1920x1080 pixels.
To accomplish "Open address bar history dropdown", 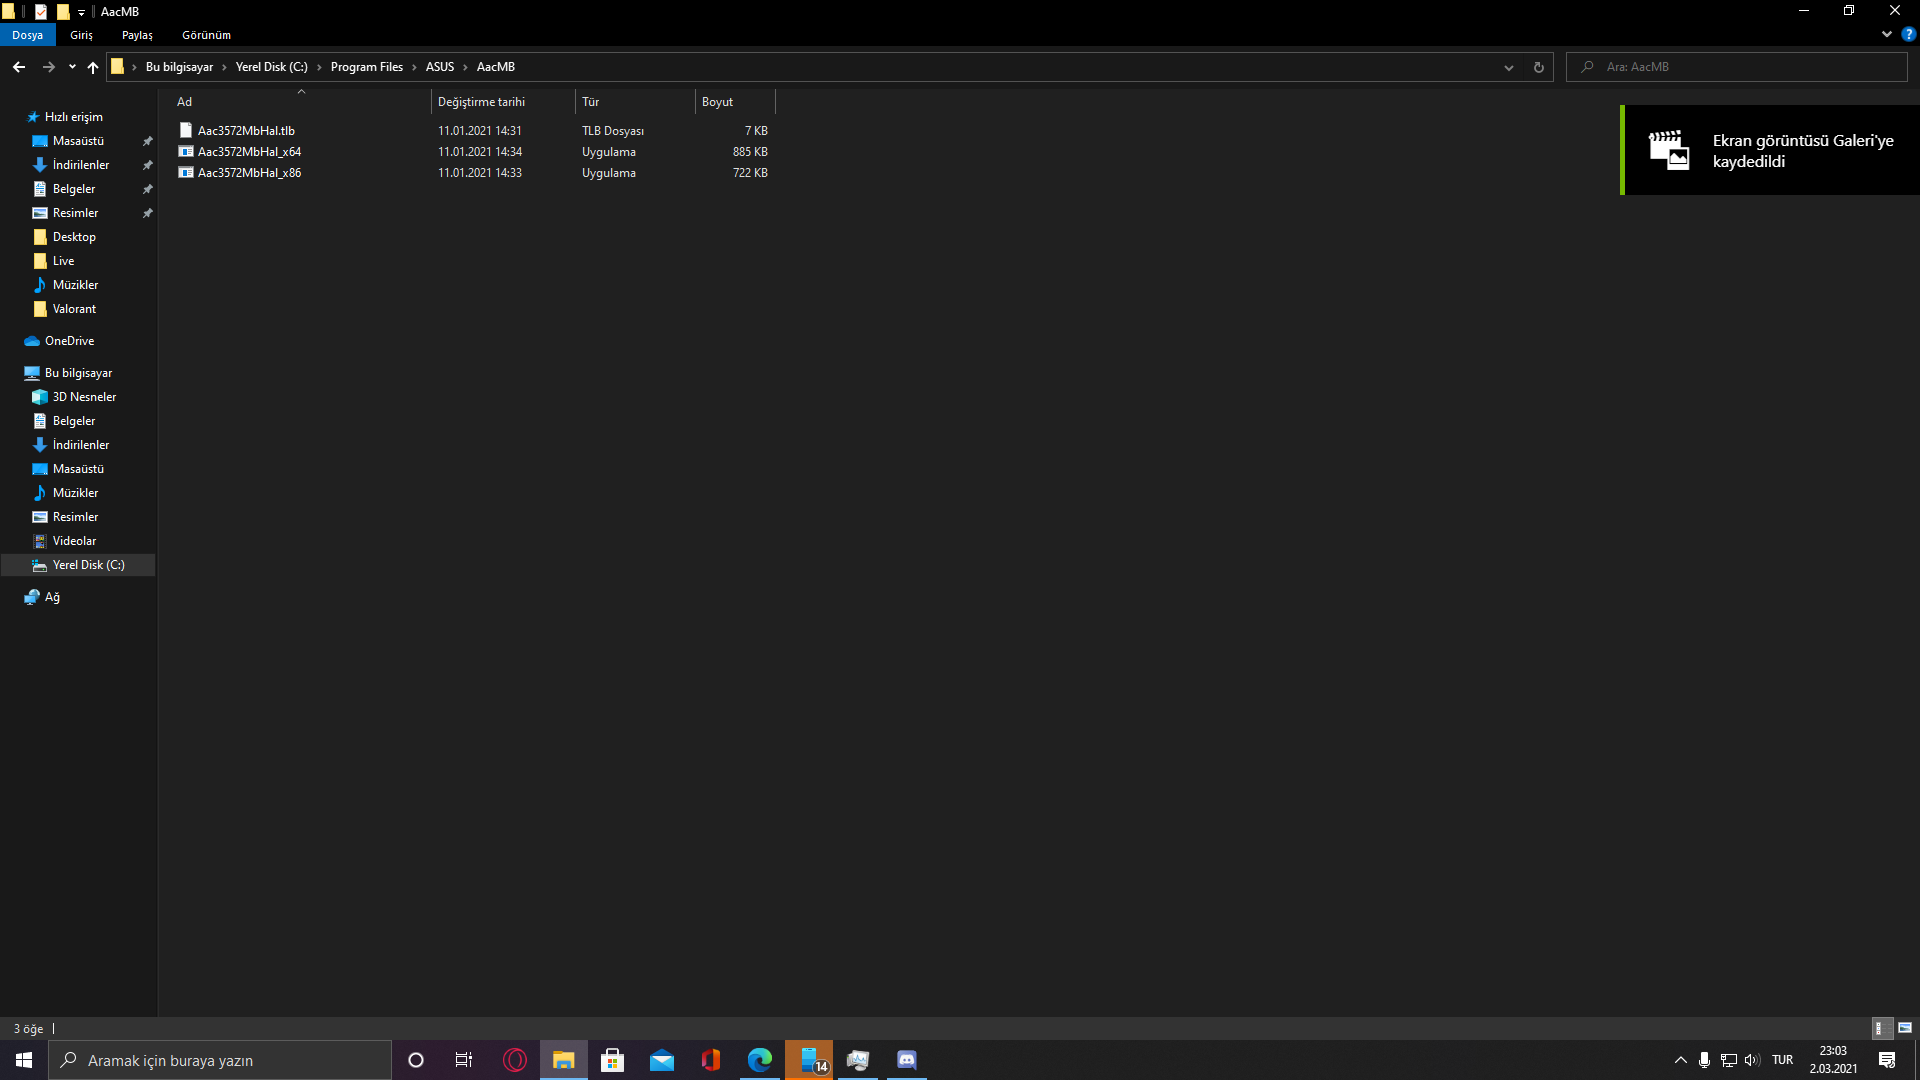I will [1508, 67].
